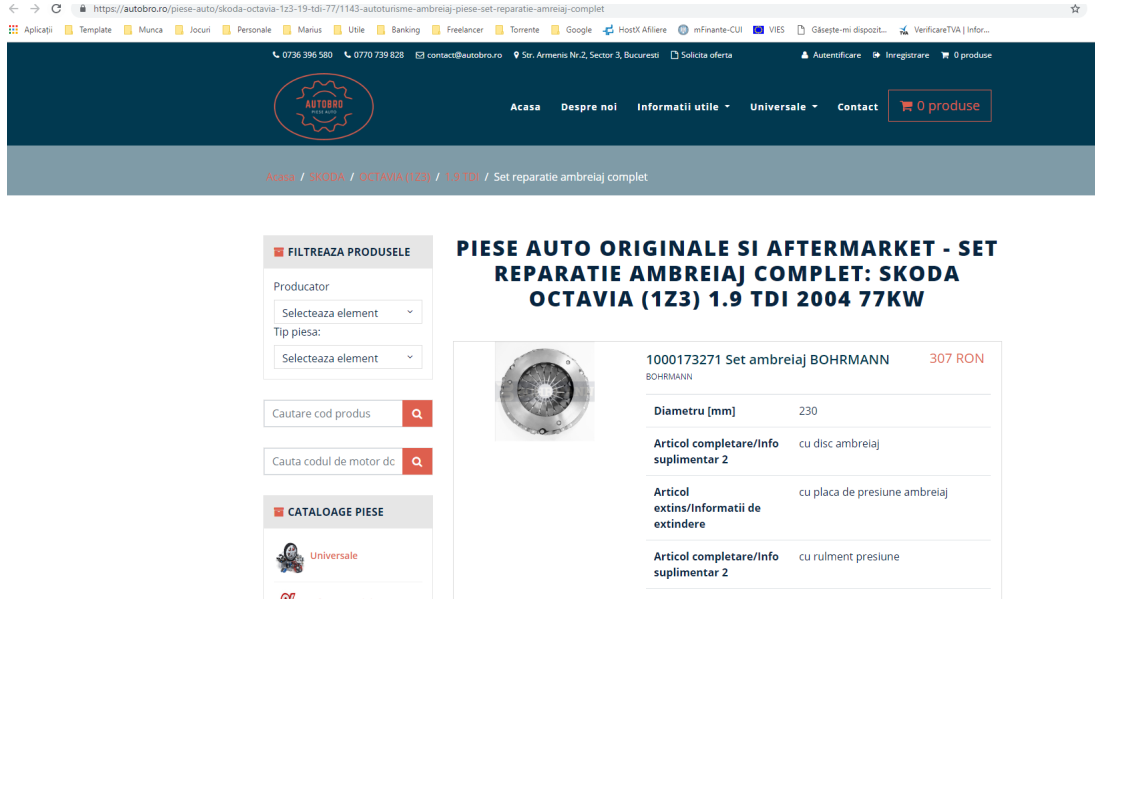Open the Torrente bookmarks folder
Viewport: 1122px width, 793px height.
click(x=517, y=30)
